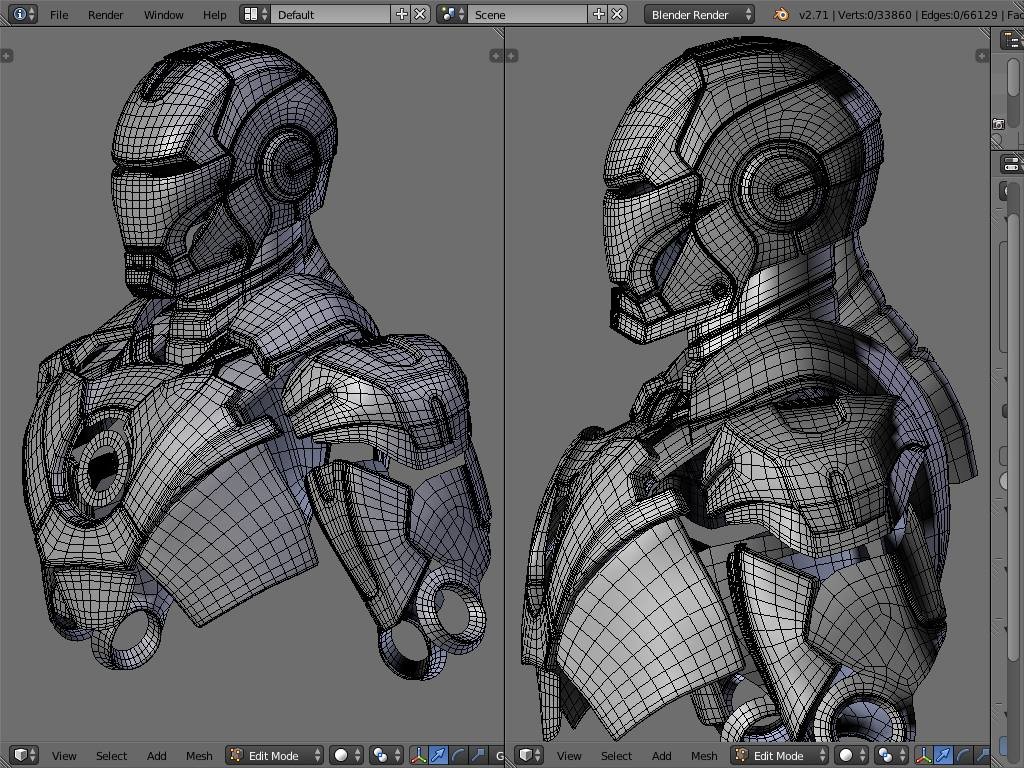This screenshot has width=1024, height=768.
Task: Open viewport shading selector in left viewport
Action: (346, 755)
